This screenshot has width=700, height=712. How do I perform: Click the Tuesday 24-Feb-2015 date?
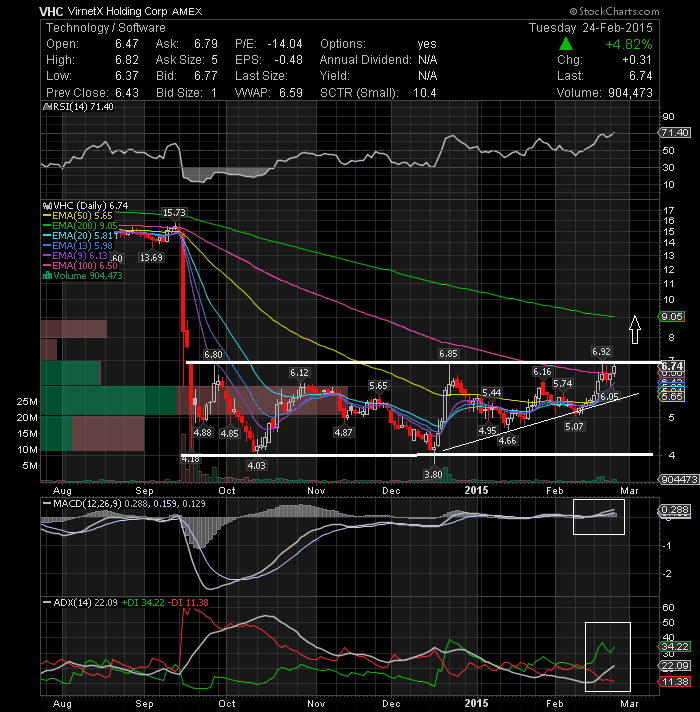click(x=591, y=28)
